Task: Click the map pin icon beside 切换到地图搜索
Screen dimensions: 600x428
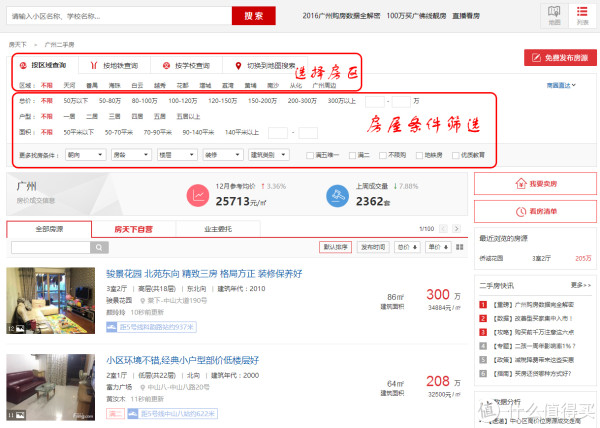Action: 238,66
